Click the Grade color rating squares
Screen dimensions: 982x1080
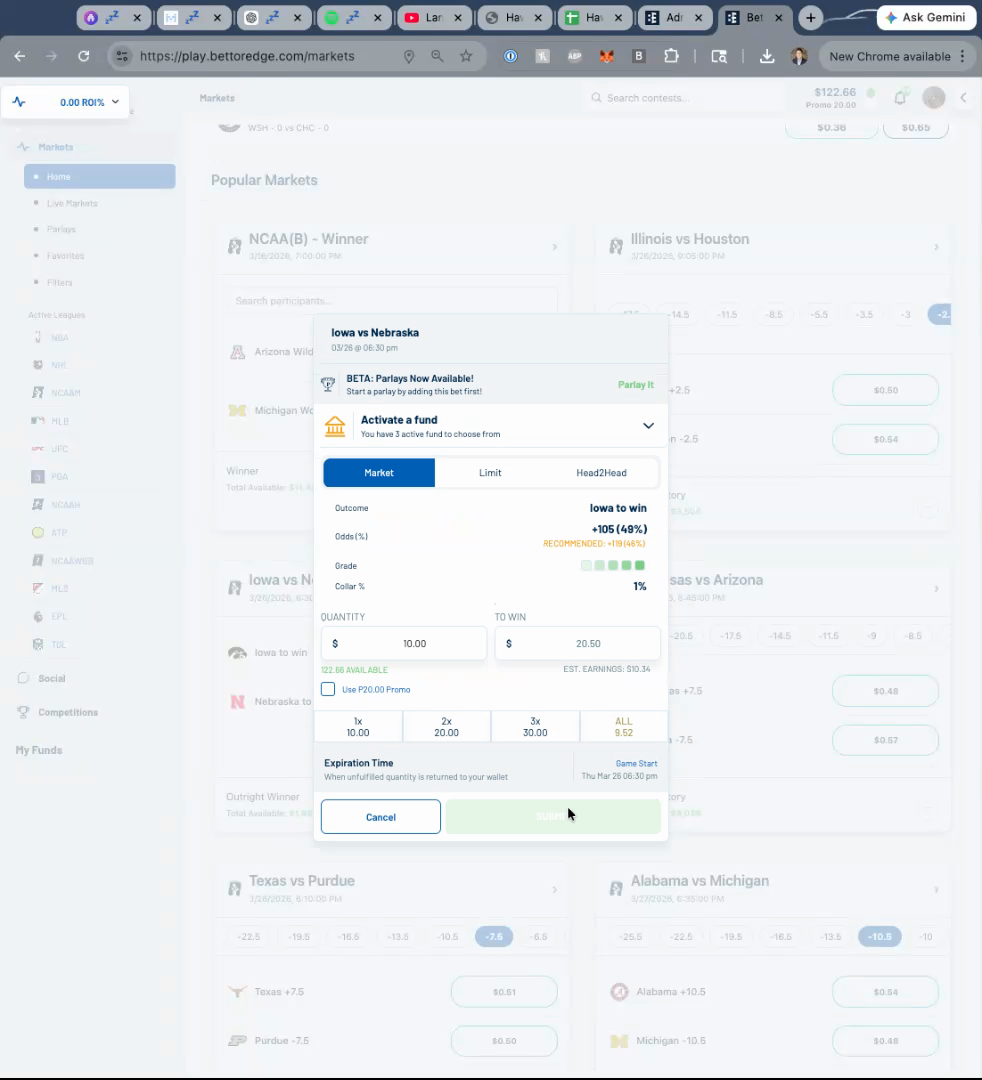click(613, 566)
